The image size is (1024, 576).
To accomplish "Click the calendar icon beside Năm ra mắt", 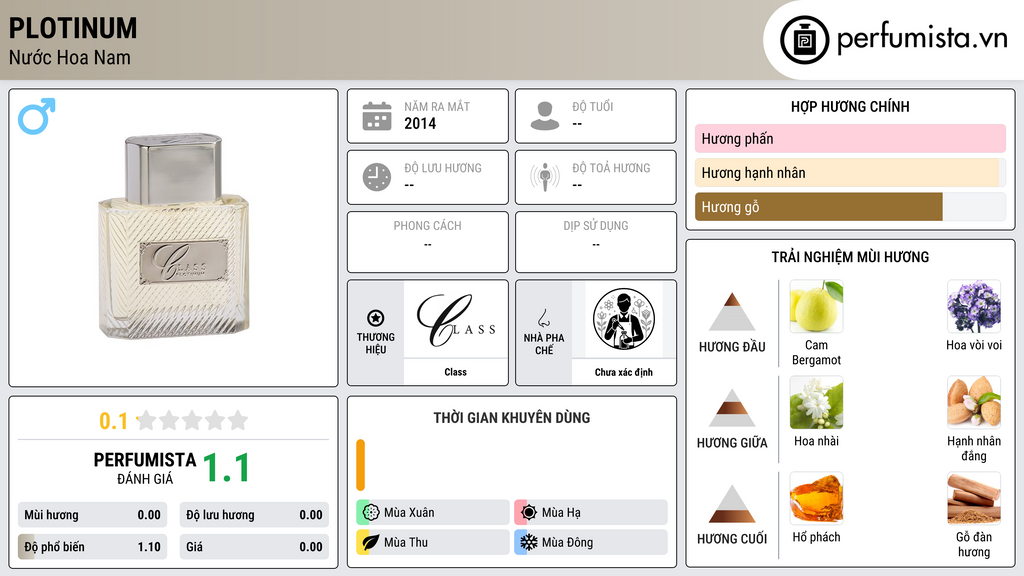I will 377,116.
